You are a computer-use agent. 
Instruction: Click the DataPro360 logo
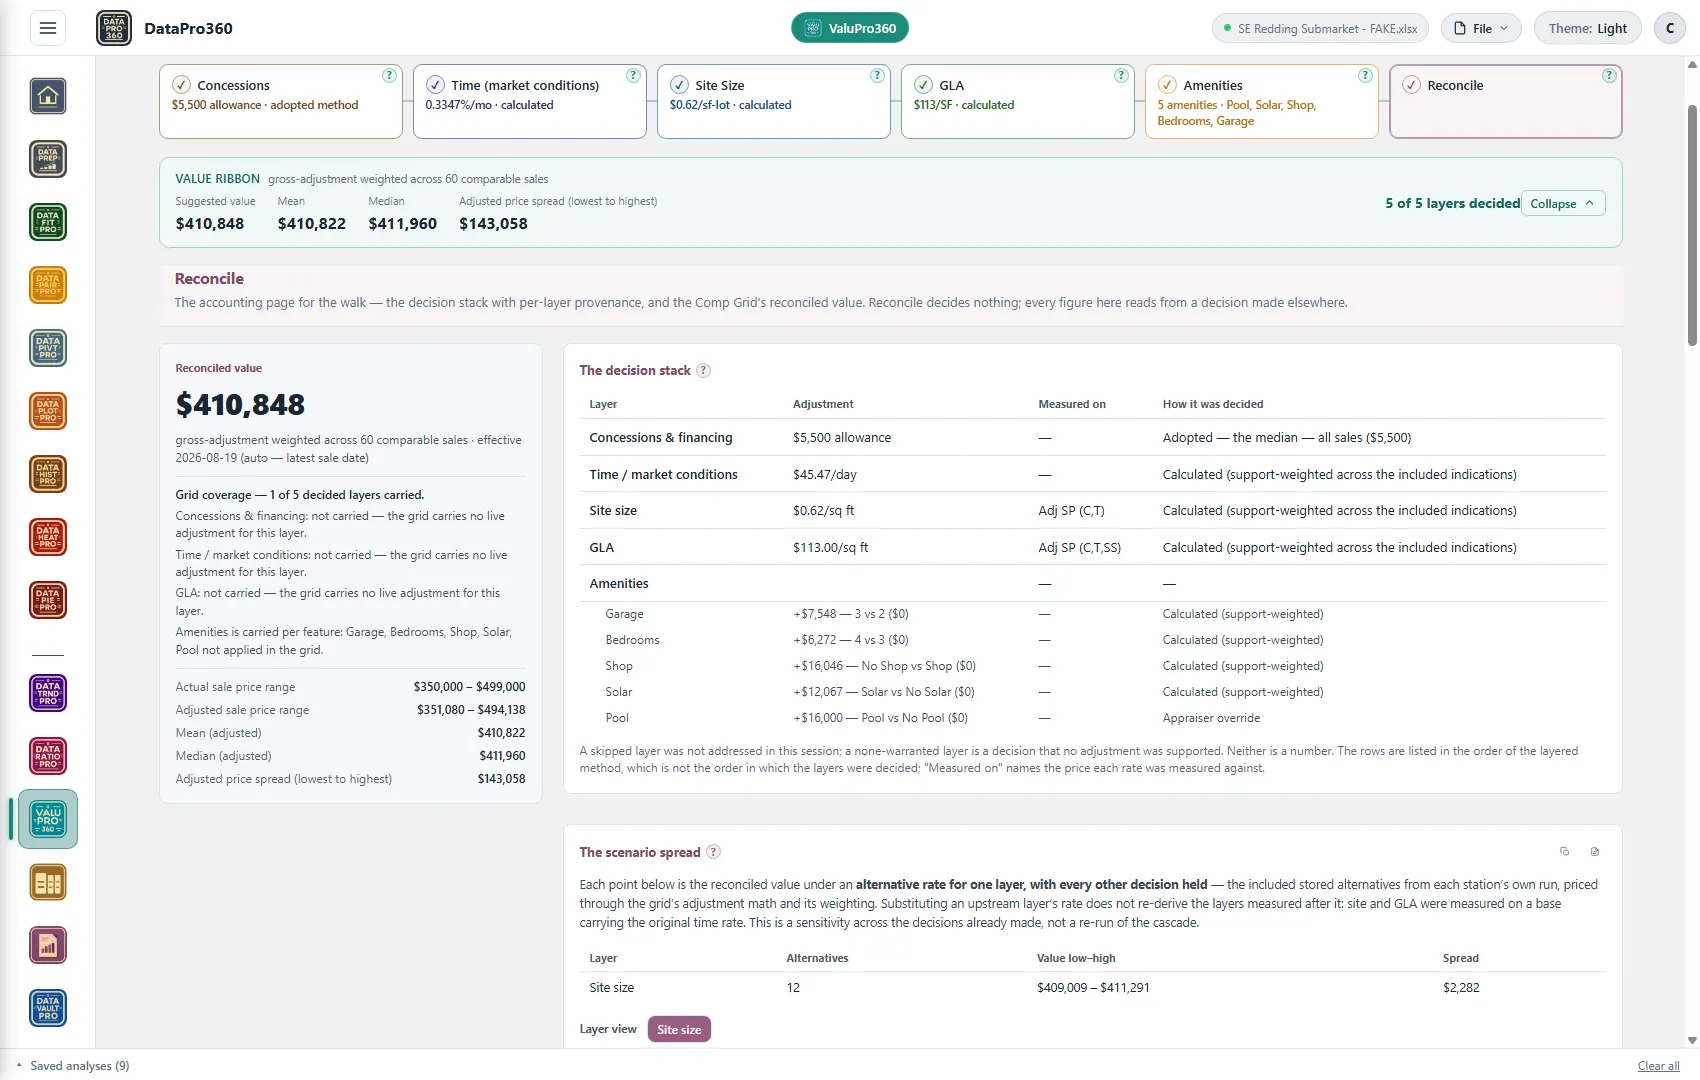pyautogui.click(x=114, y=28)
